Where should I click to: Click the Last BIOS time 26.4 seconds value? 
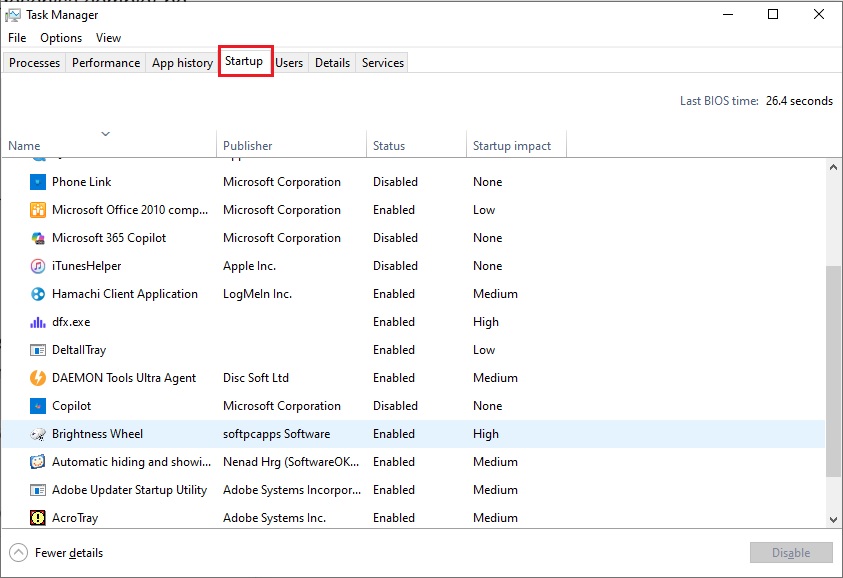(x=799, y=101)
